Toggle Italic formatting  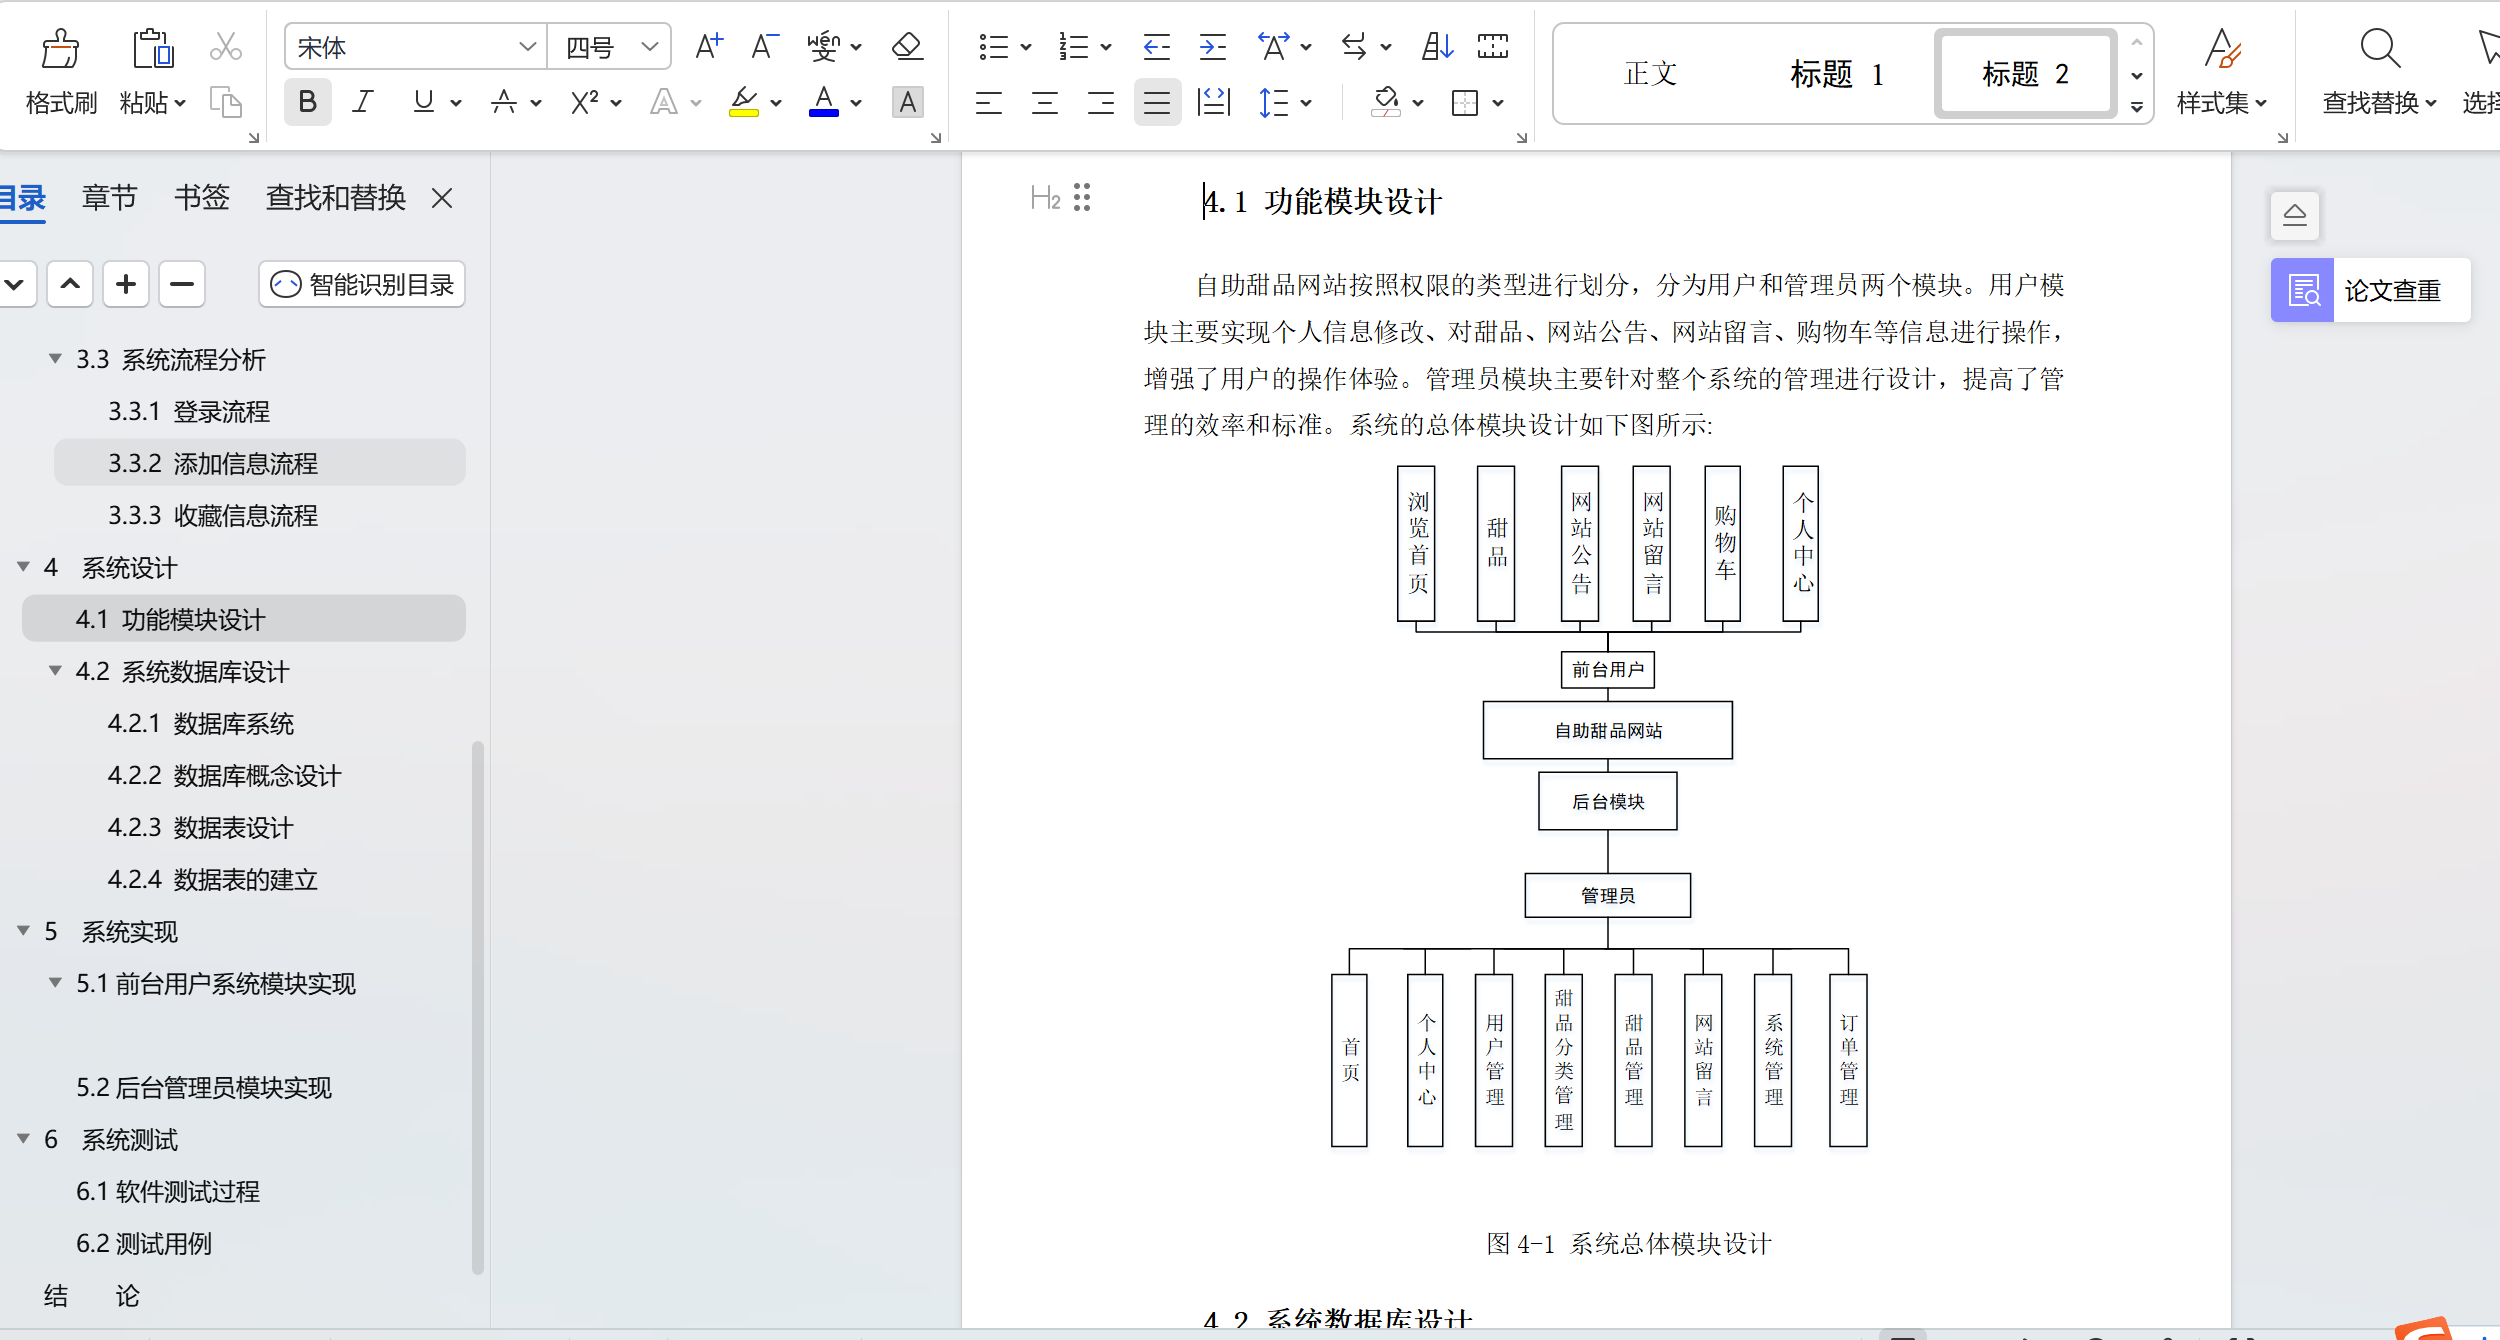tap(363, 102)
